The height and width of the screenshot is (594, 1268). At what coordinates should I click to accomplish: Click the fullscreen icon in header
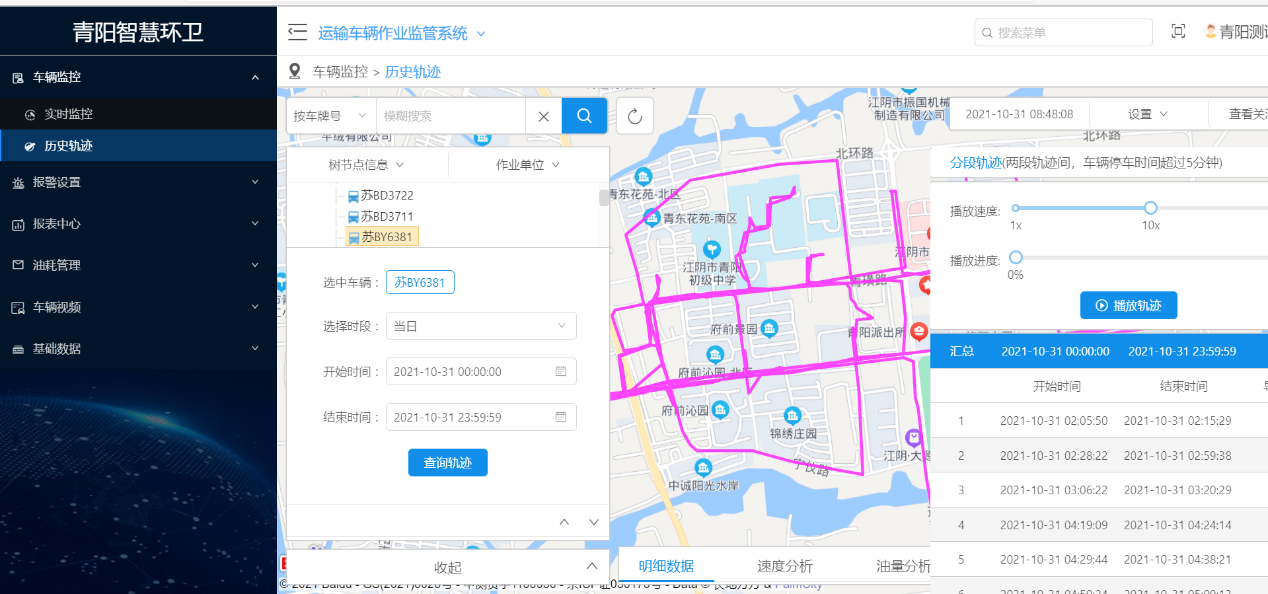click(x=1178, y=32)
